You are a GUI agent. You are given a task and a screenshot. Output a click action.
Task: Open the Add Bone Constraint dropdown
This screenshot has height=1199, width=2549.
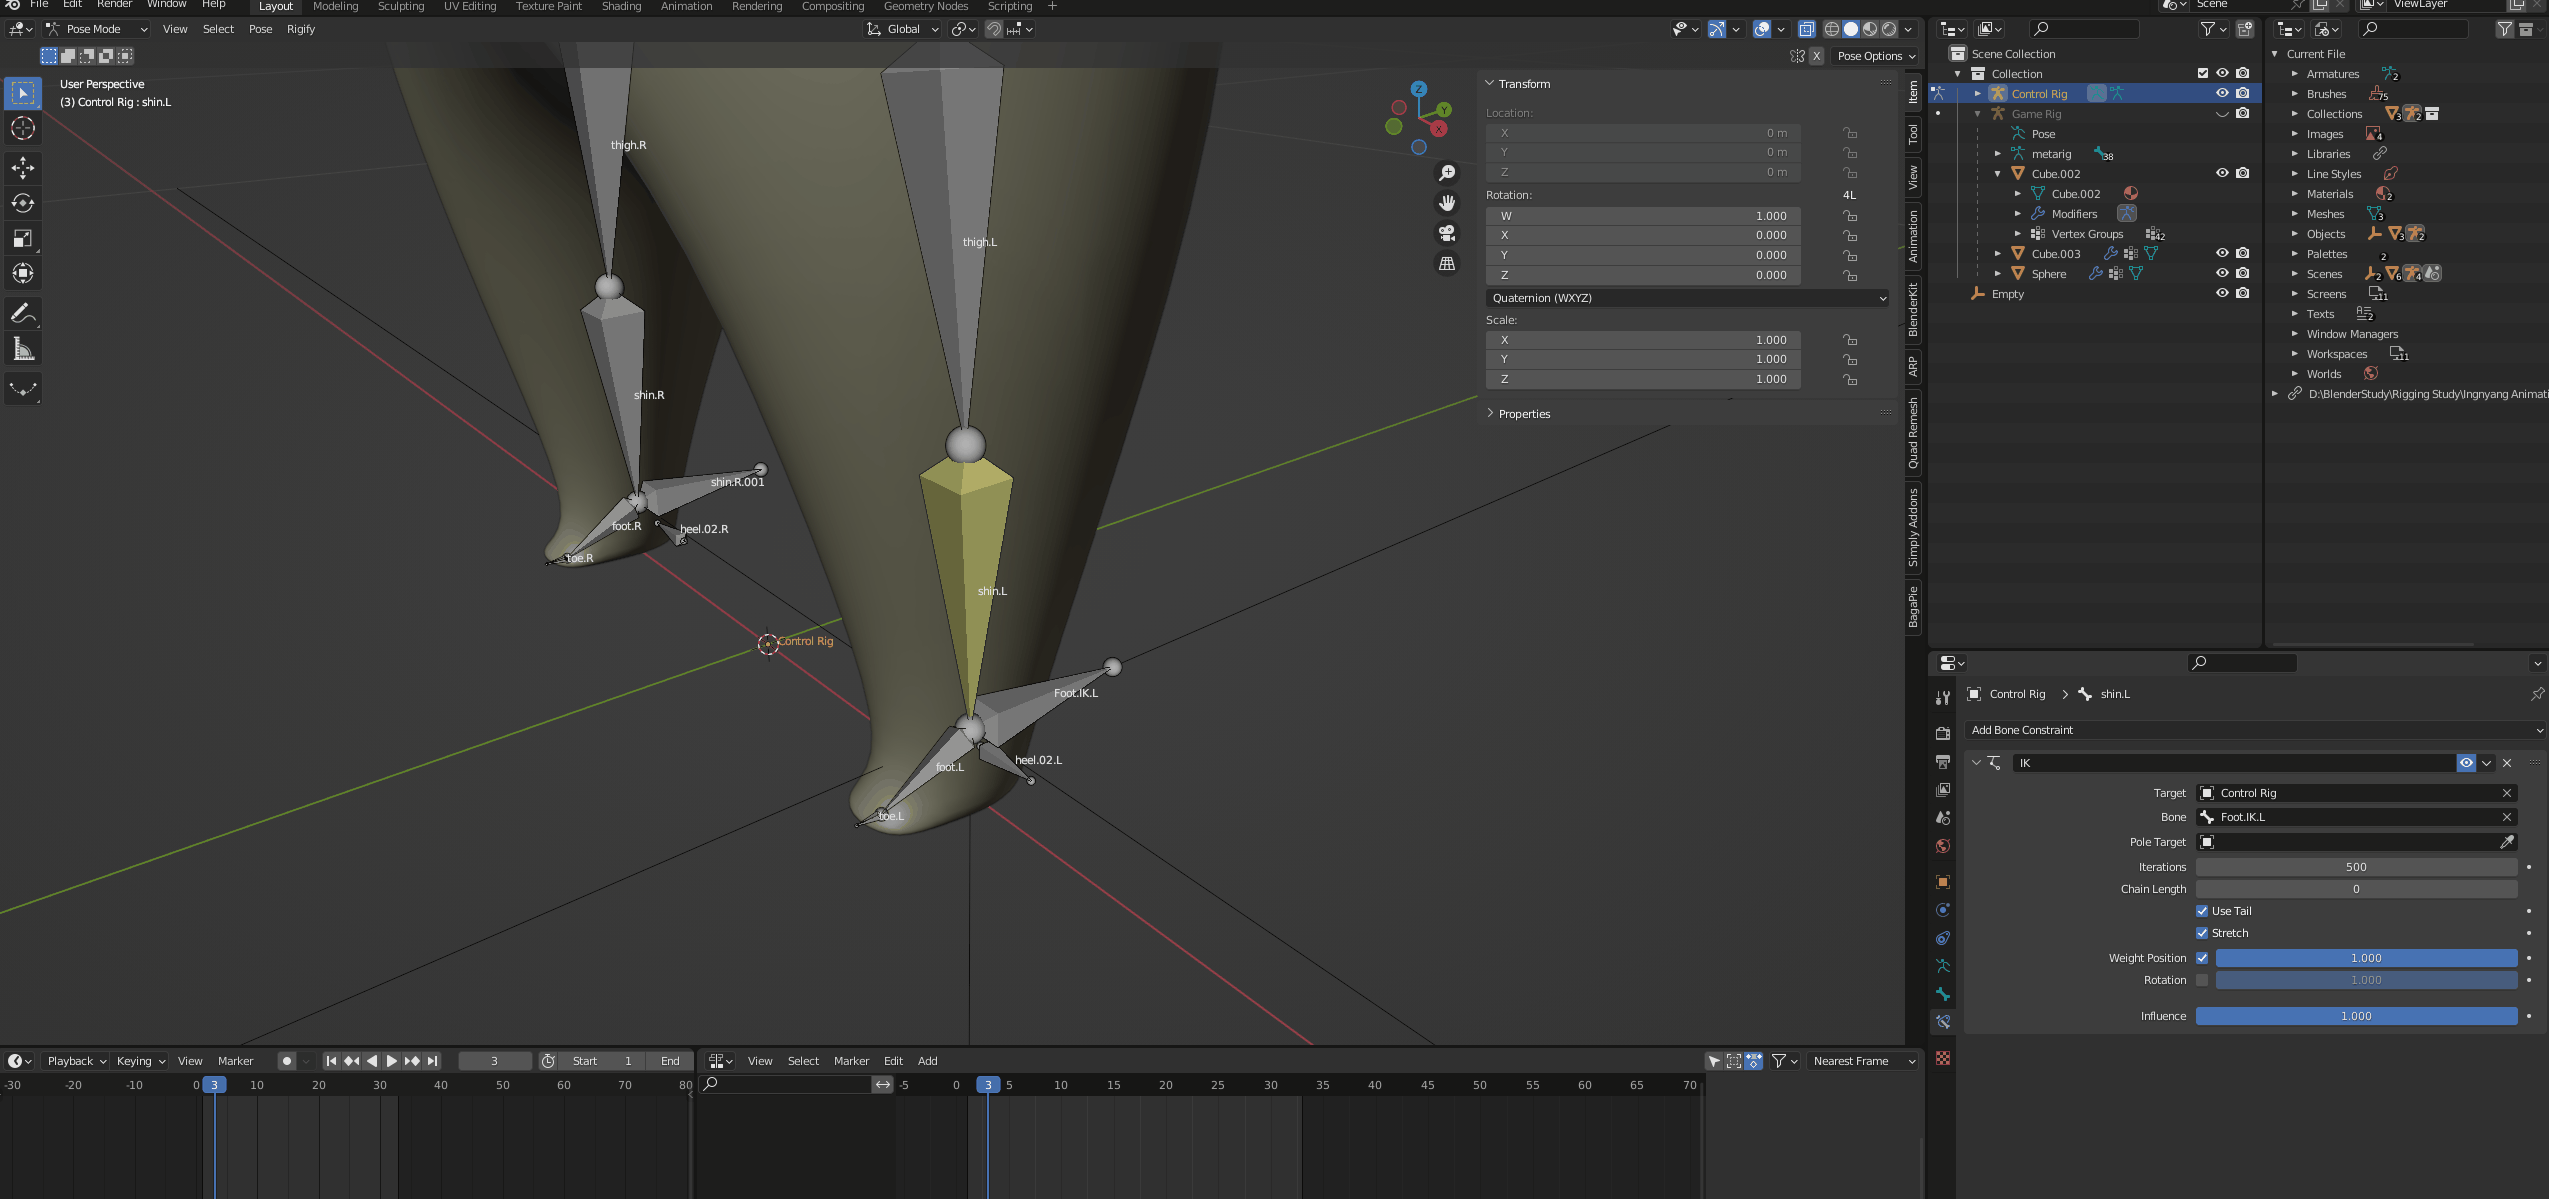point(2254,730)
